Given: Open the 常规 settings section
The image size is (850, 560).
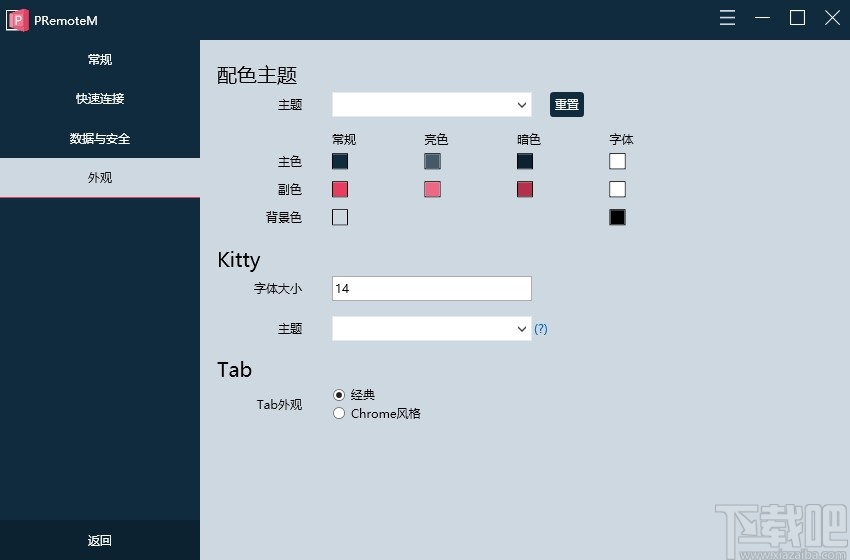Looking at the screenshot, I should (100, 60).
